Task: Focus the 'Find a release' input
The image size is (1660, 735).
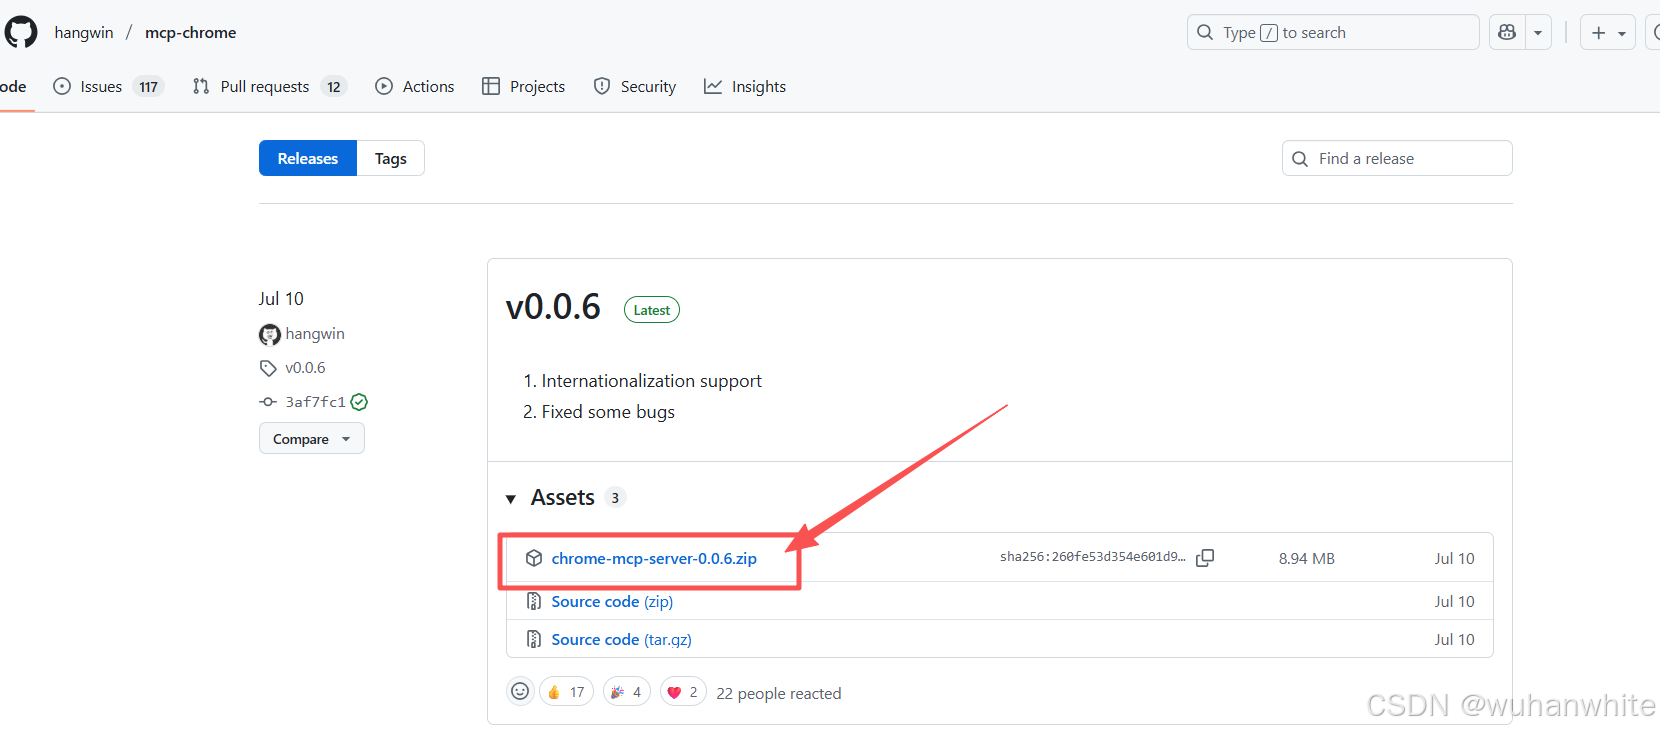Action: [1397, 158]
